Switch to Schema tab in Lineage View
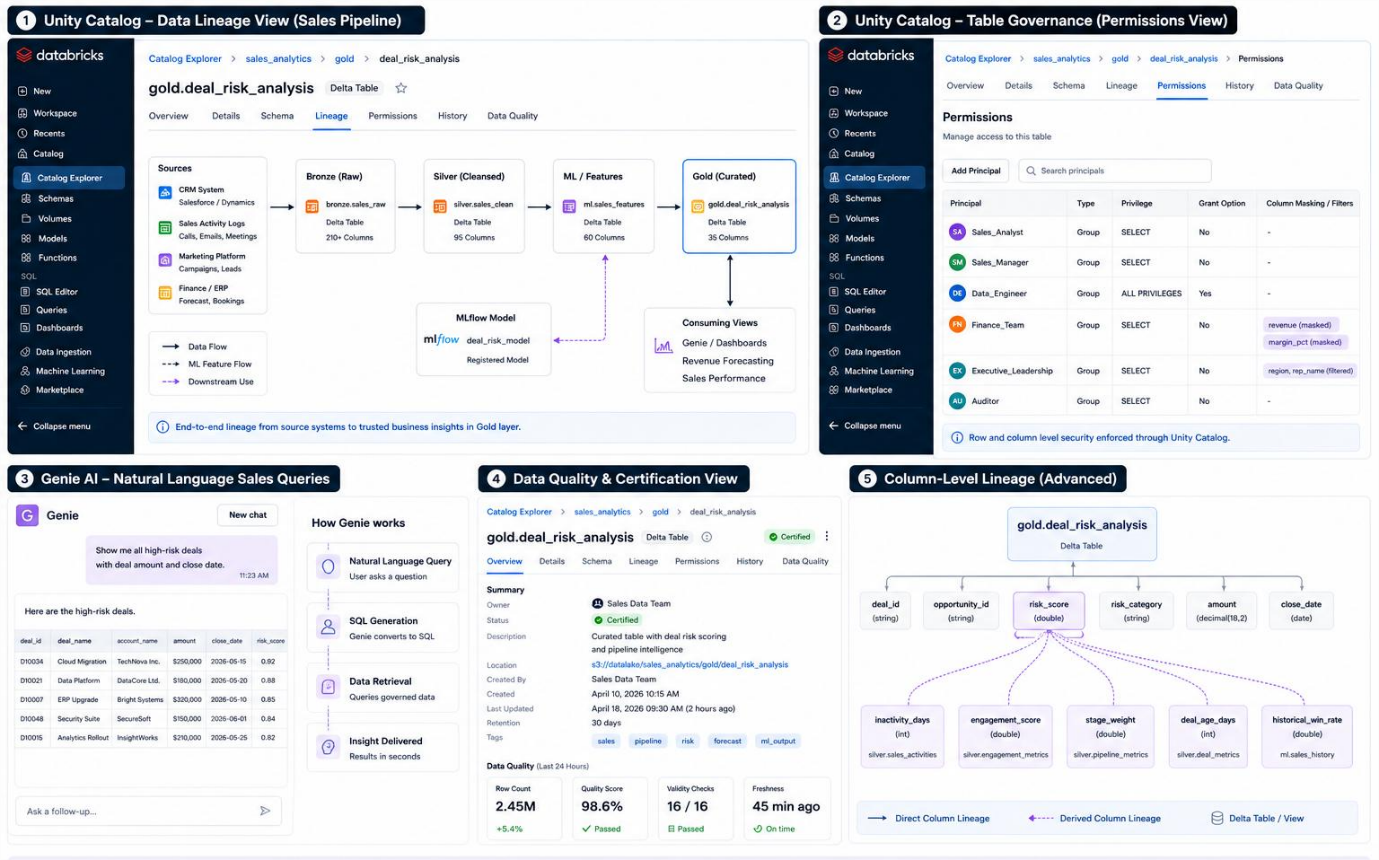The image size is (1379, 860). tap(277, 116)
